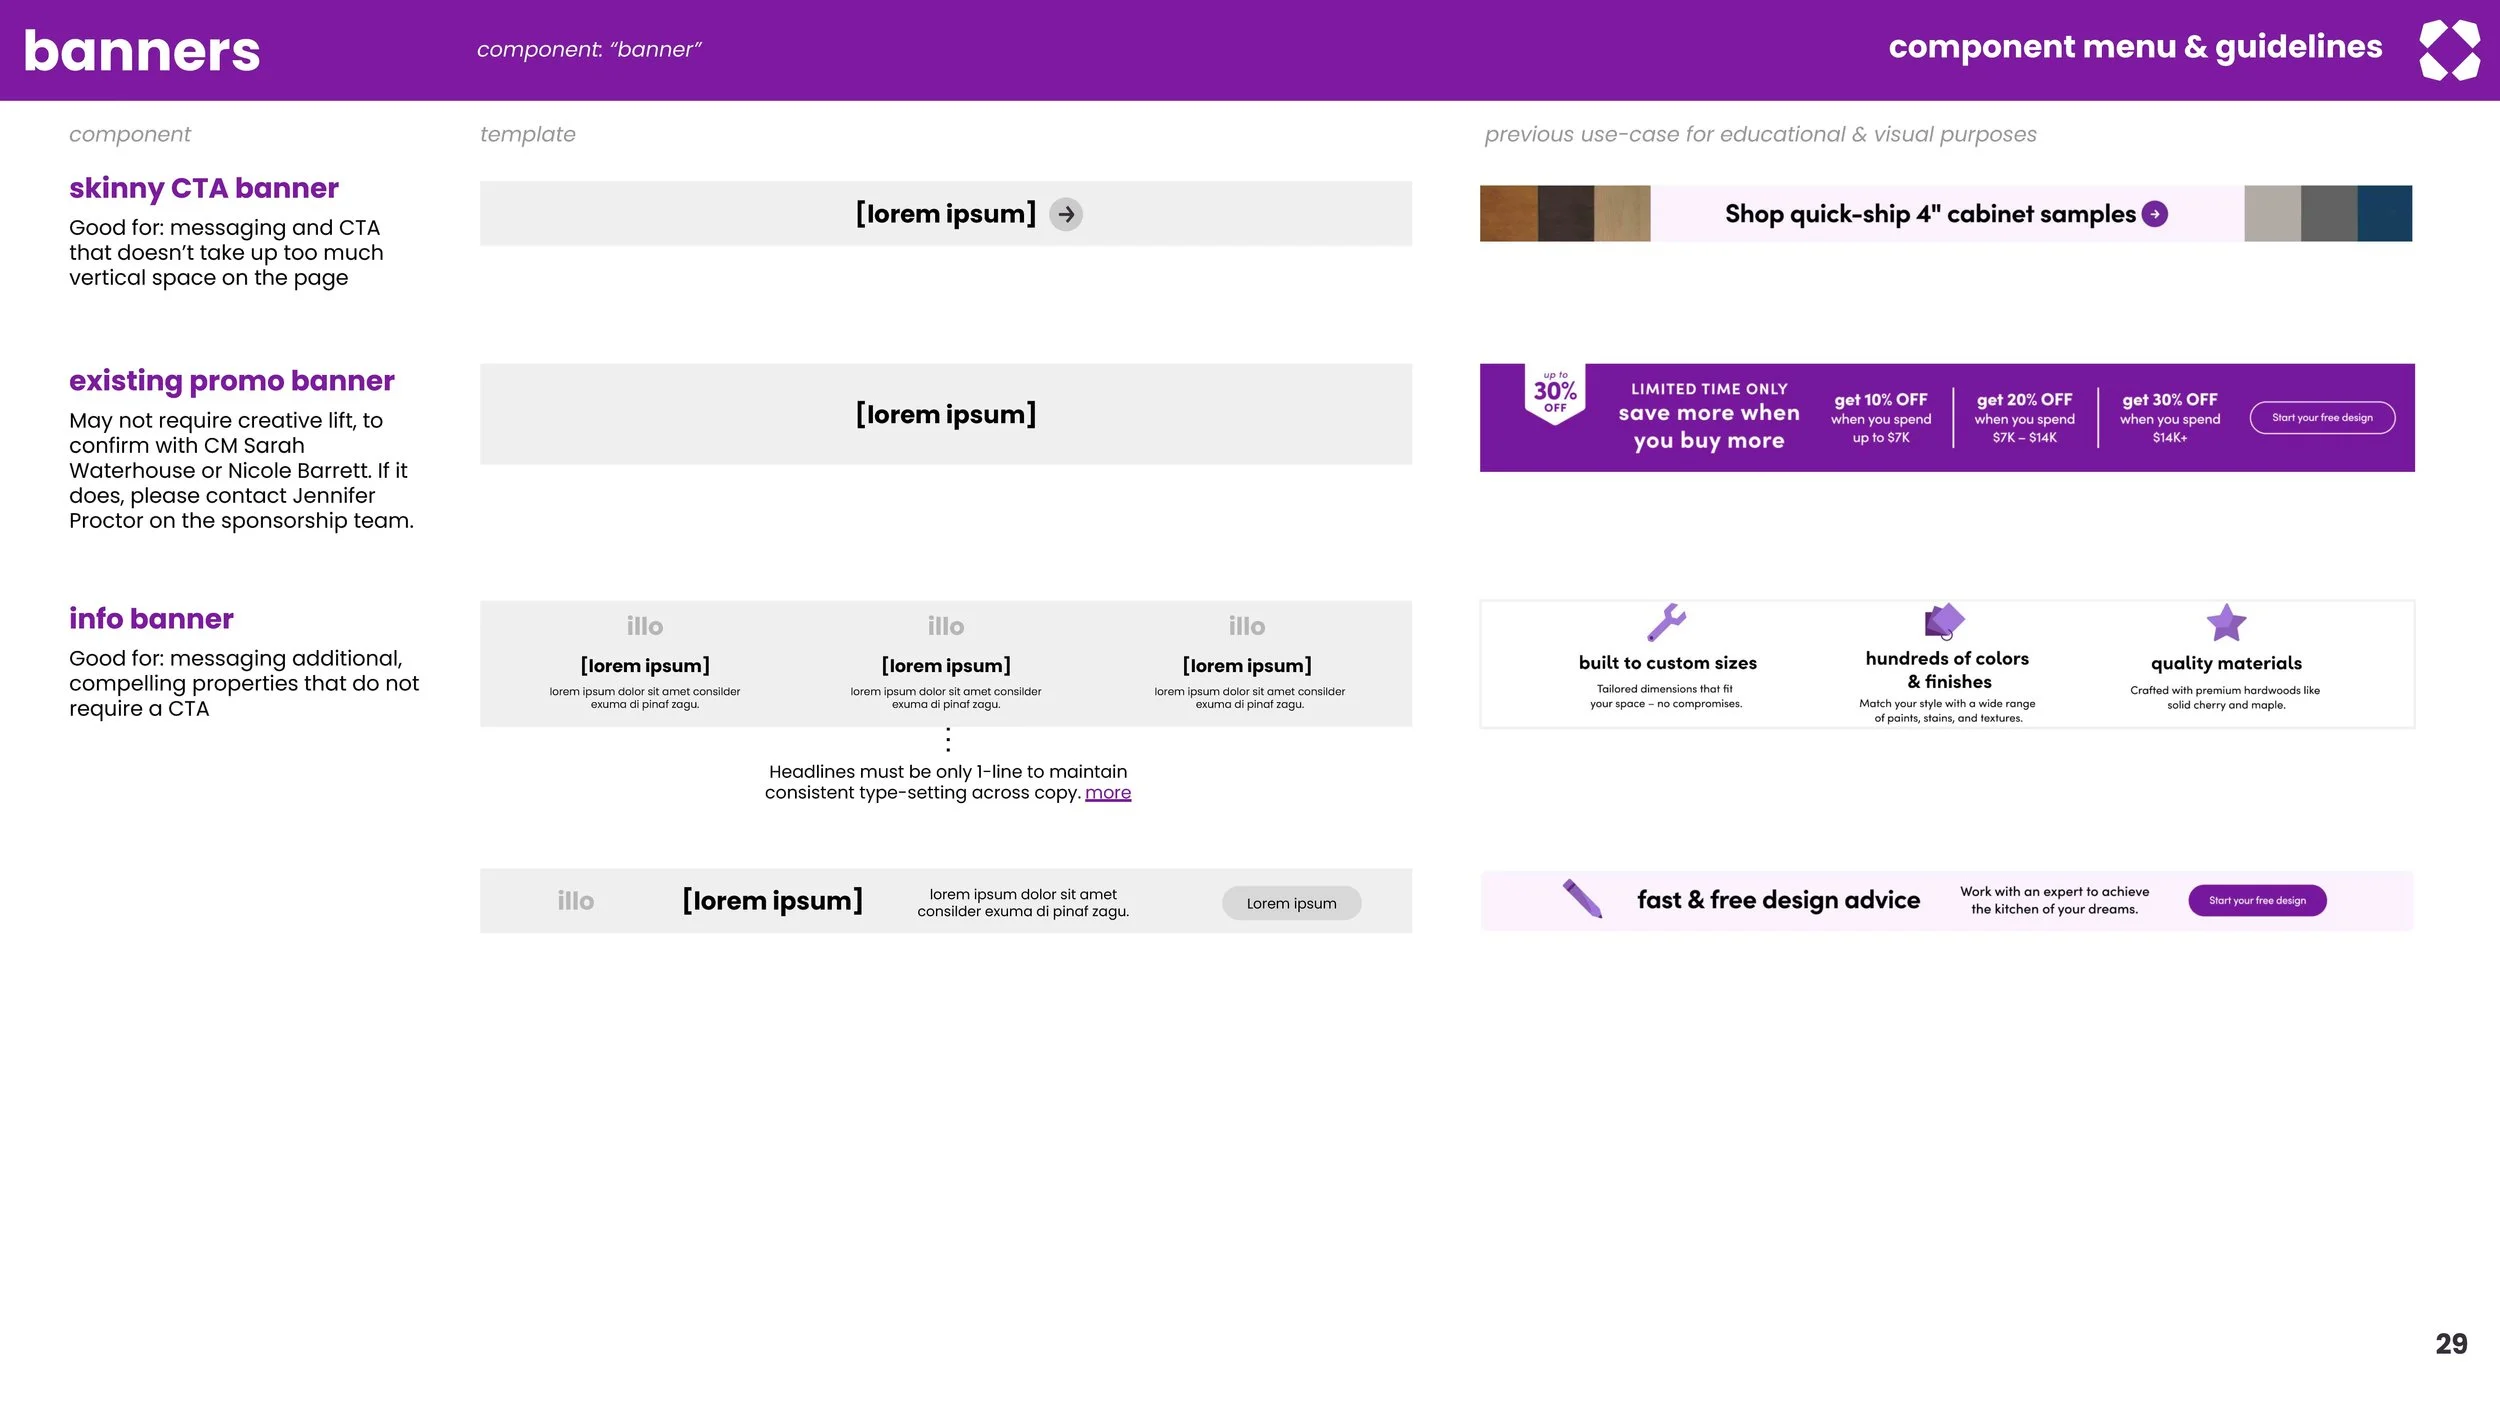The image size is (2500, 1406).
Task: Click the paint swatch colors icon
Action: (1944, 621)
